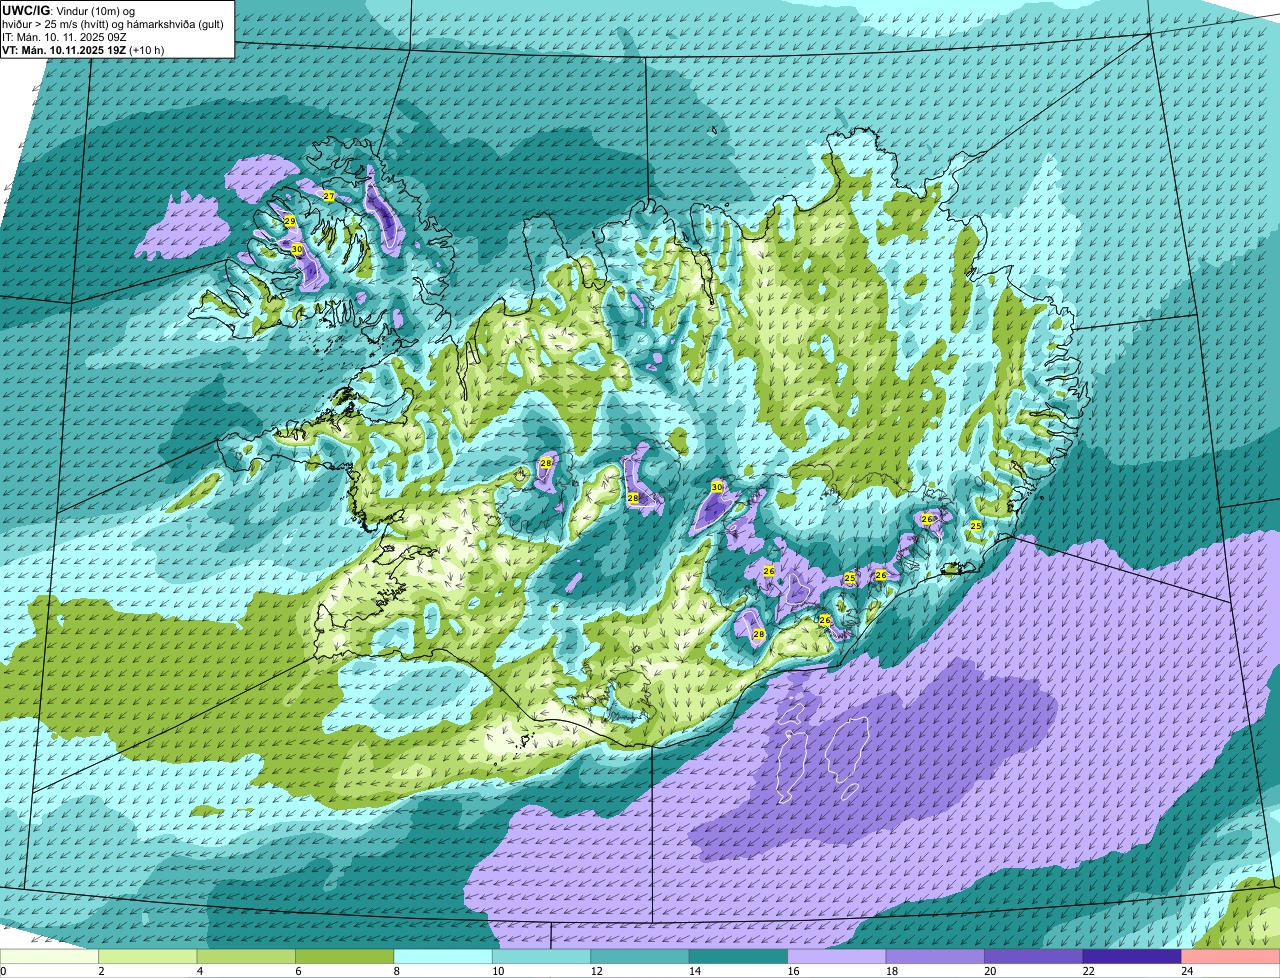The image size is (1280, 978).
Task: Click the salmon pink swatch above 24
Action: coord(1231,956)
